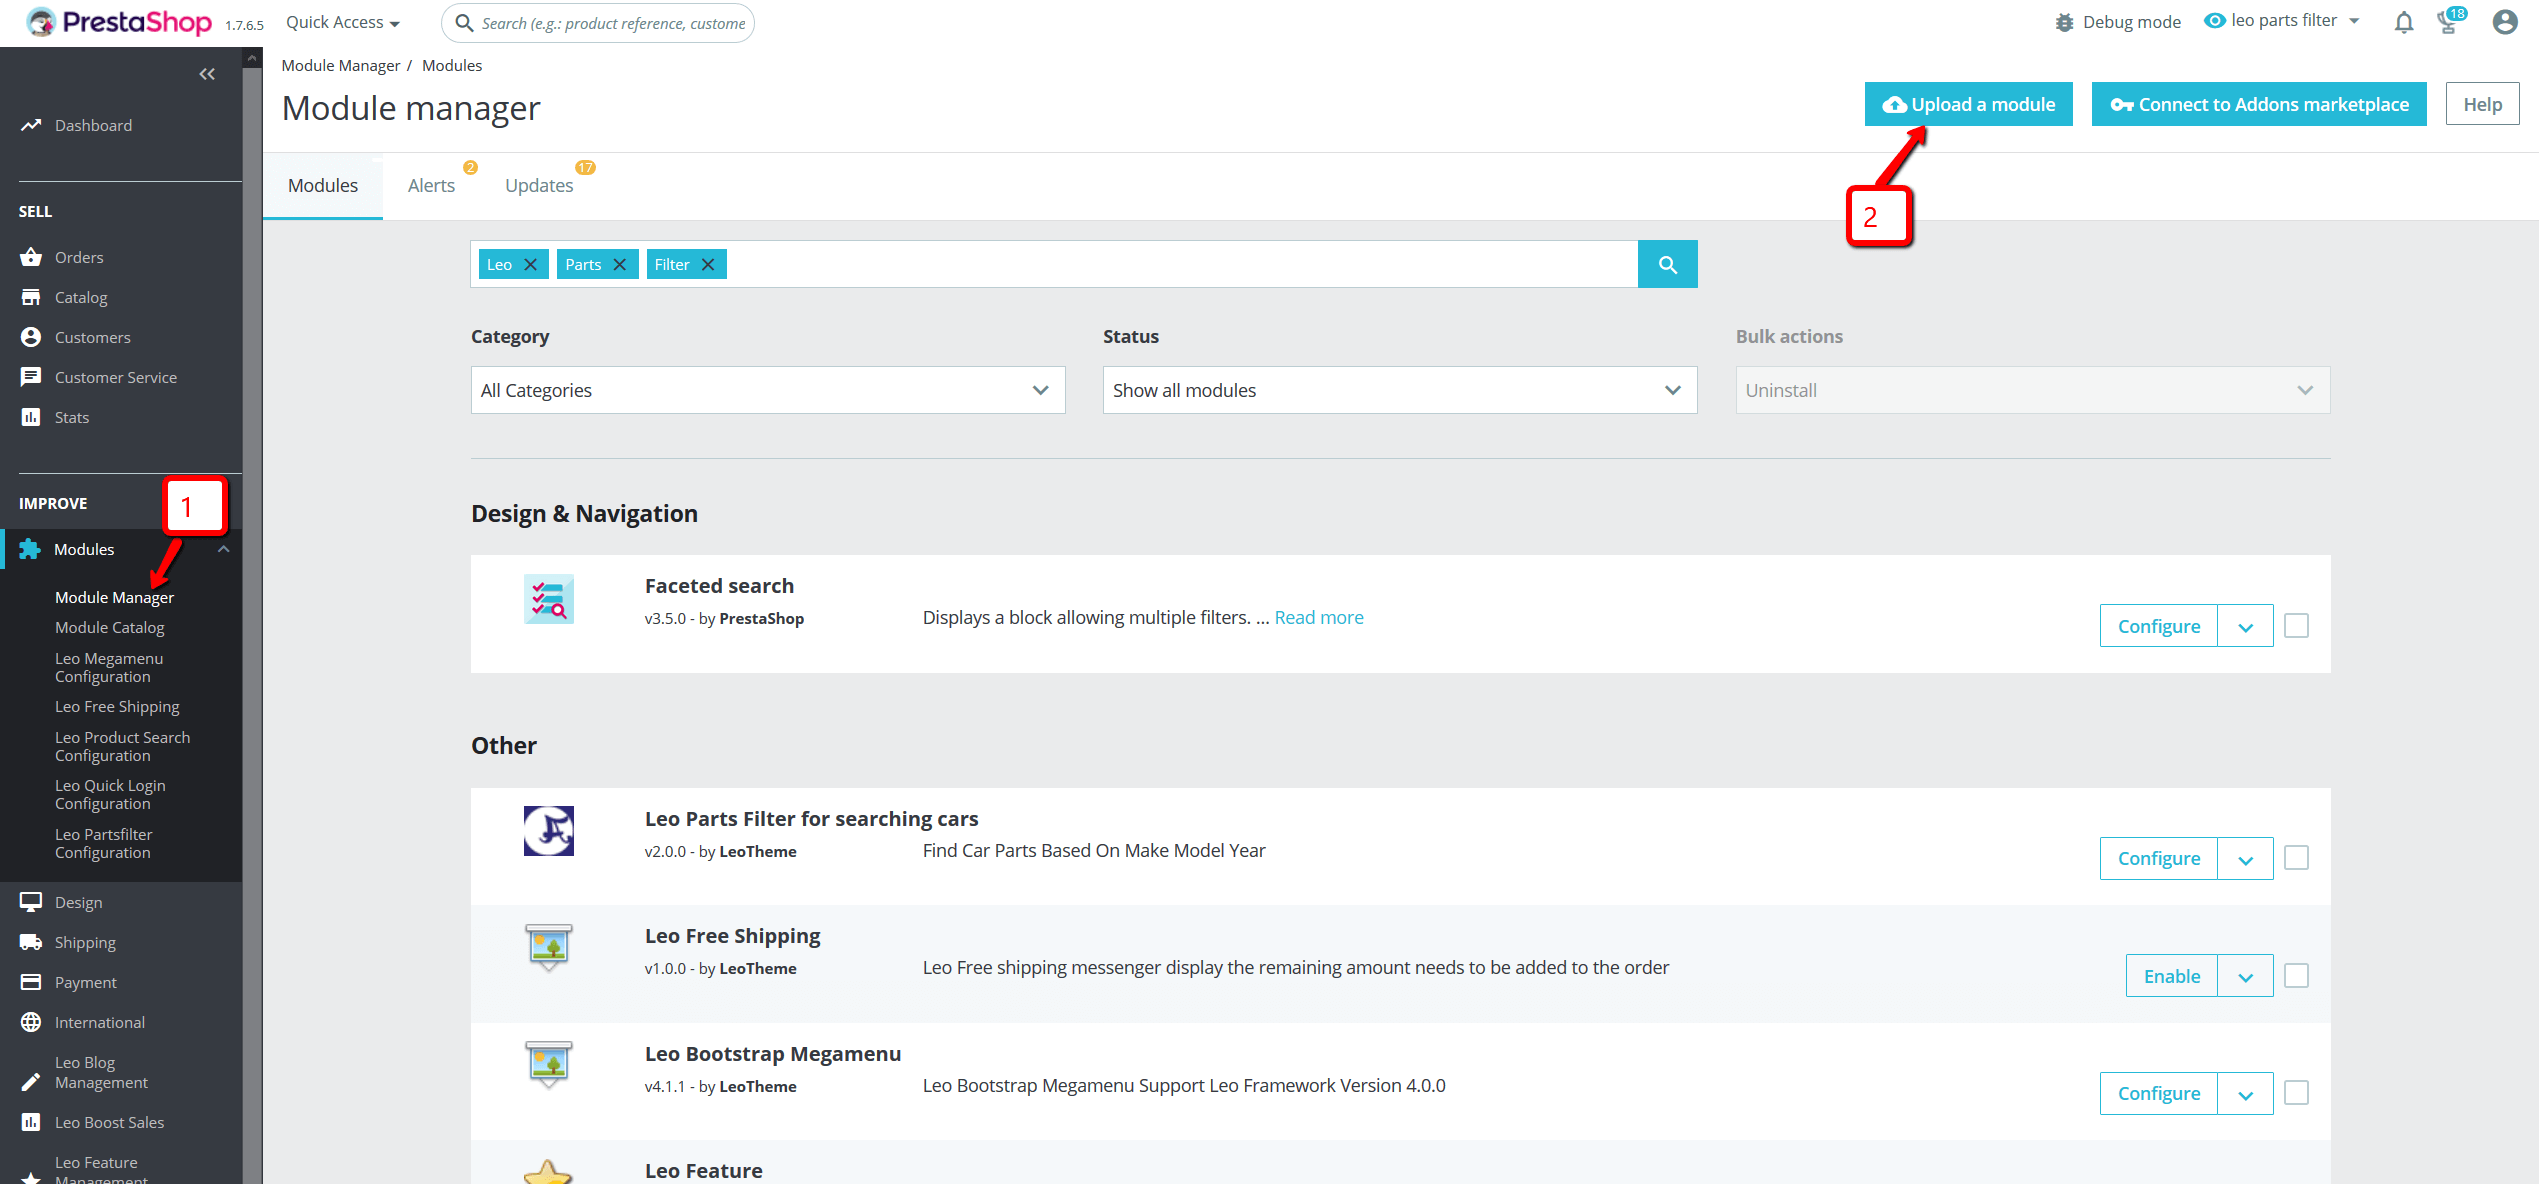The height and width of the screenshot is (1184, 2539).
Task: Open Module Manager in sidebar
Action: click(x=114, y=597)
